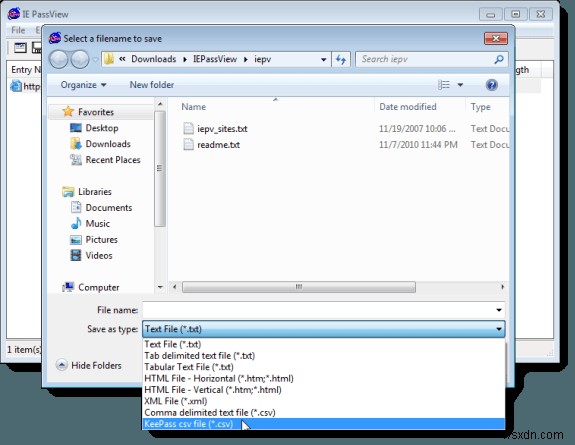
Task: Click the Search iepv box
Action: [x=425, y=59]
